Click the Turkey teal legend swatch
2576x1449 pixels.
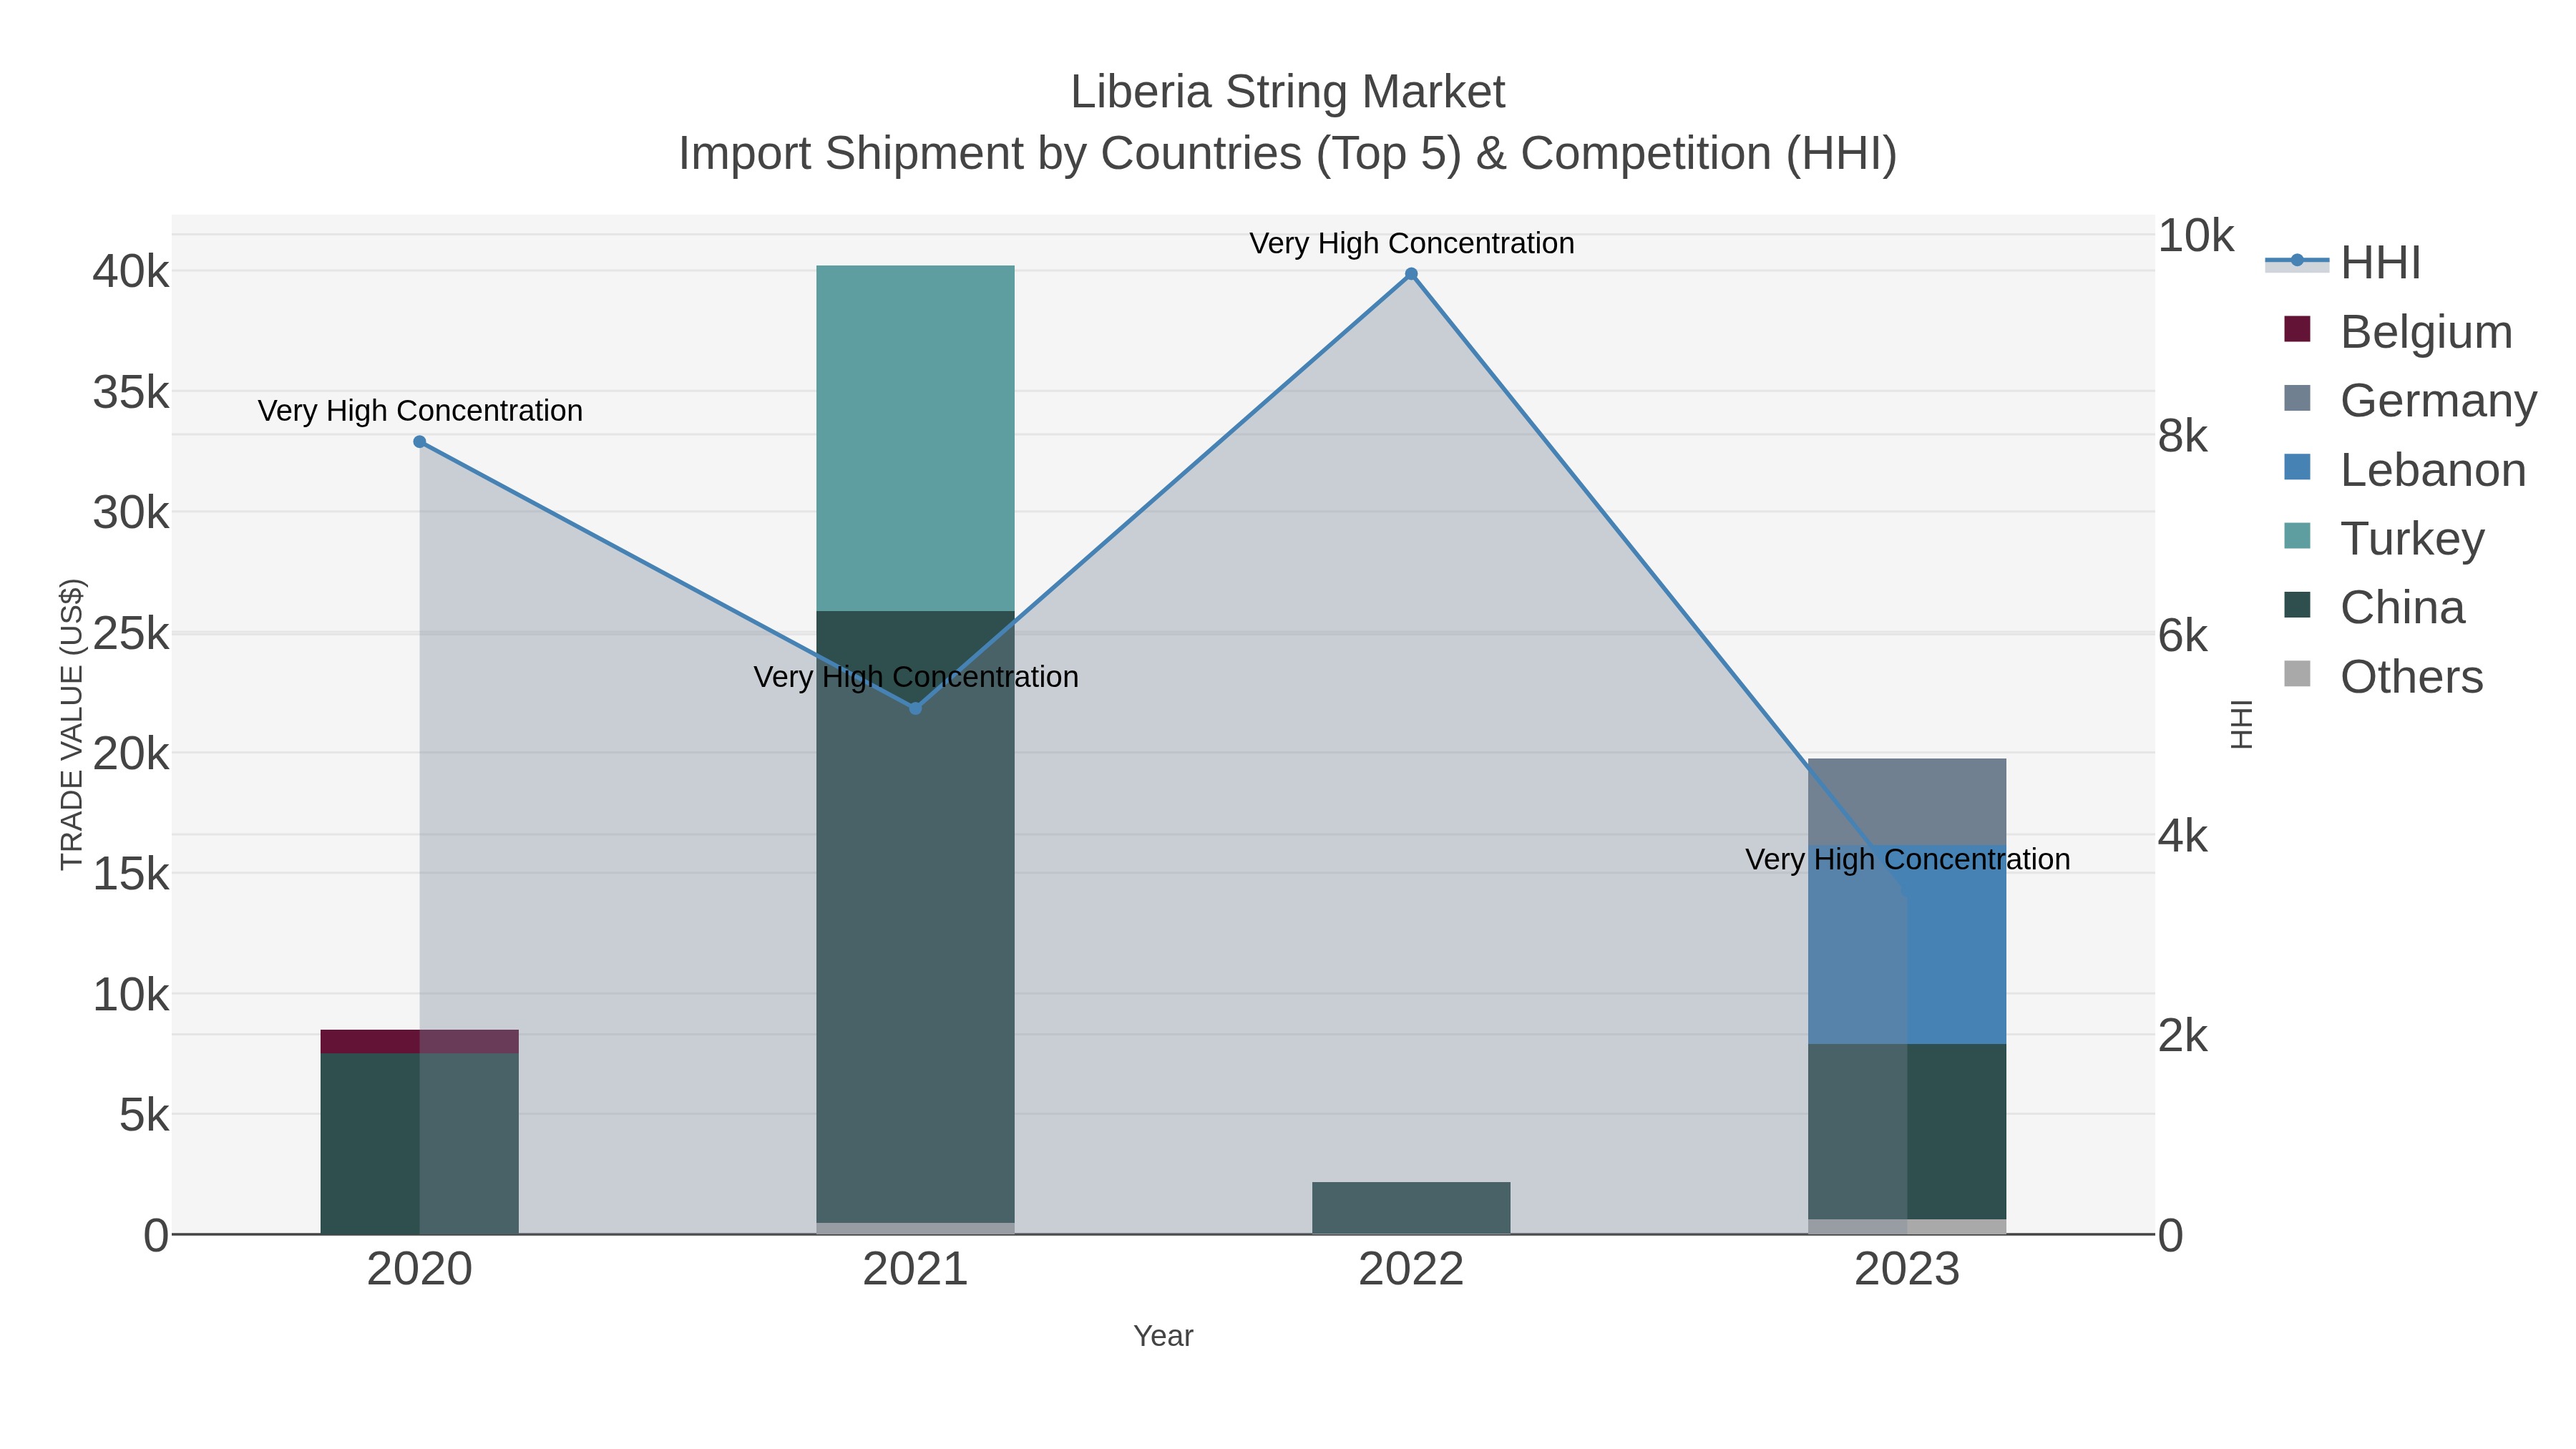pyautogui.click(x=2298, y=536)
